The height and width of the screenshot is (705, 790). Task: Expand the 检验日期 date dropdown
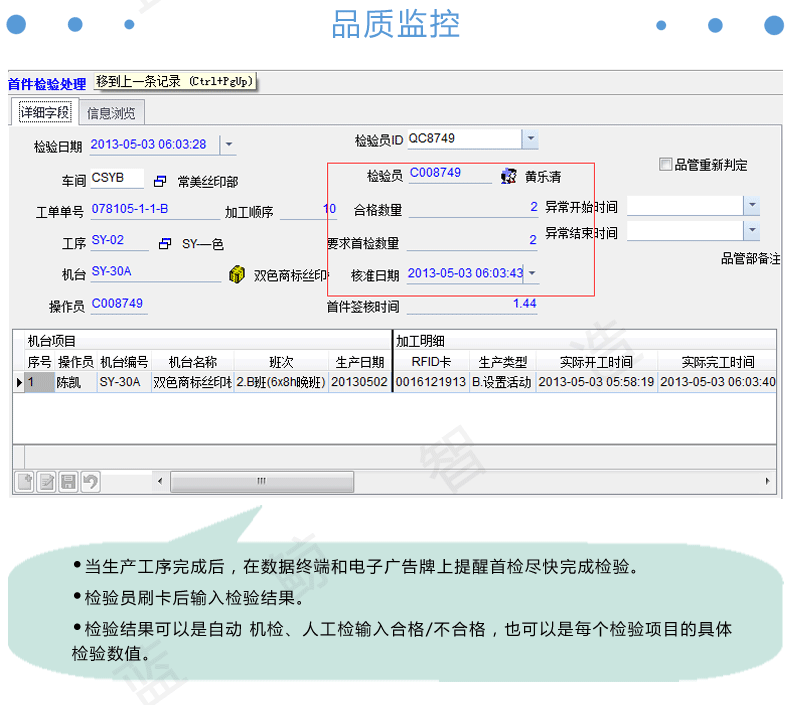[229, 145]
